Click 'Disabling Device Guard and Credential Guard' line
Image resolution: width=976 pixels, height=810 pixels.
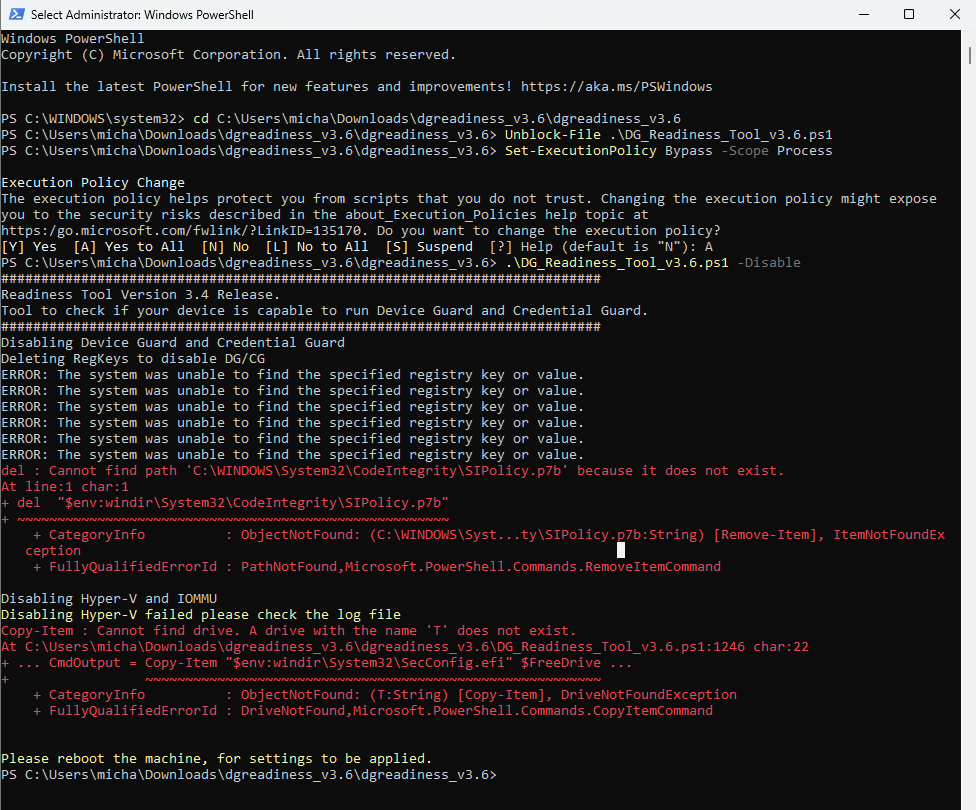point(172,342)
